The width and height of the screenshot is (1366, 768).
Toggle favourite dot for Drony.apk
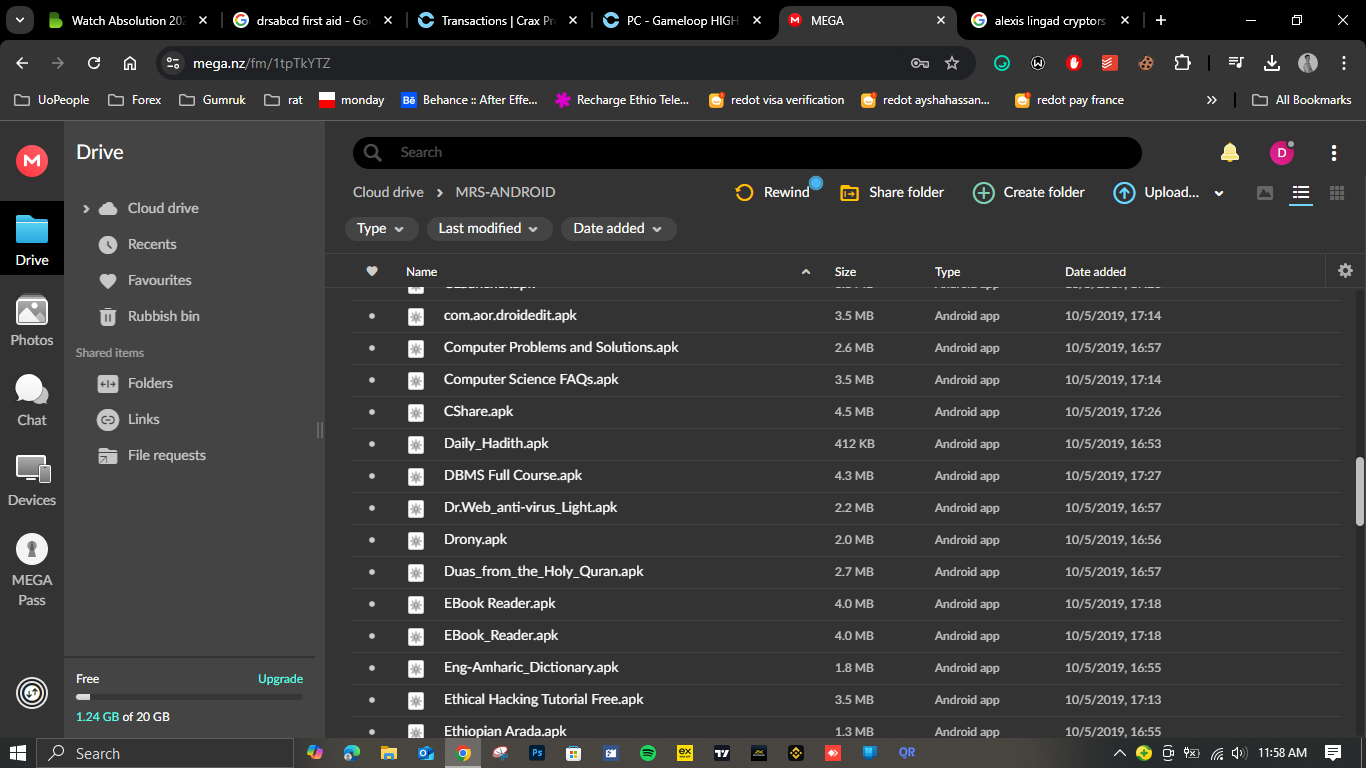(x=372, y=540)
